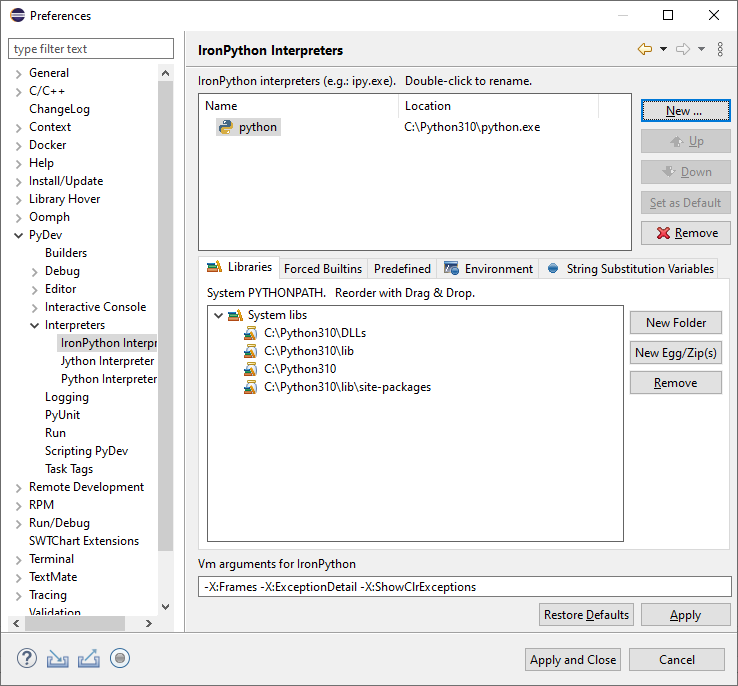Collapse the PyDev preferences tree node
The image size is (738, 686).
tap(18, 235)
